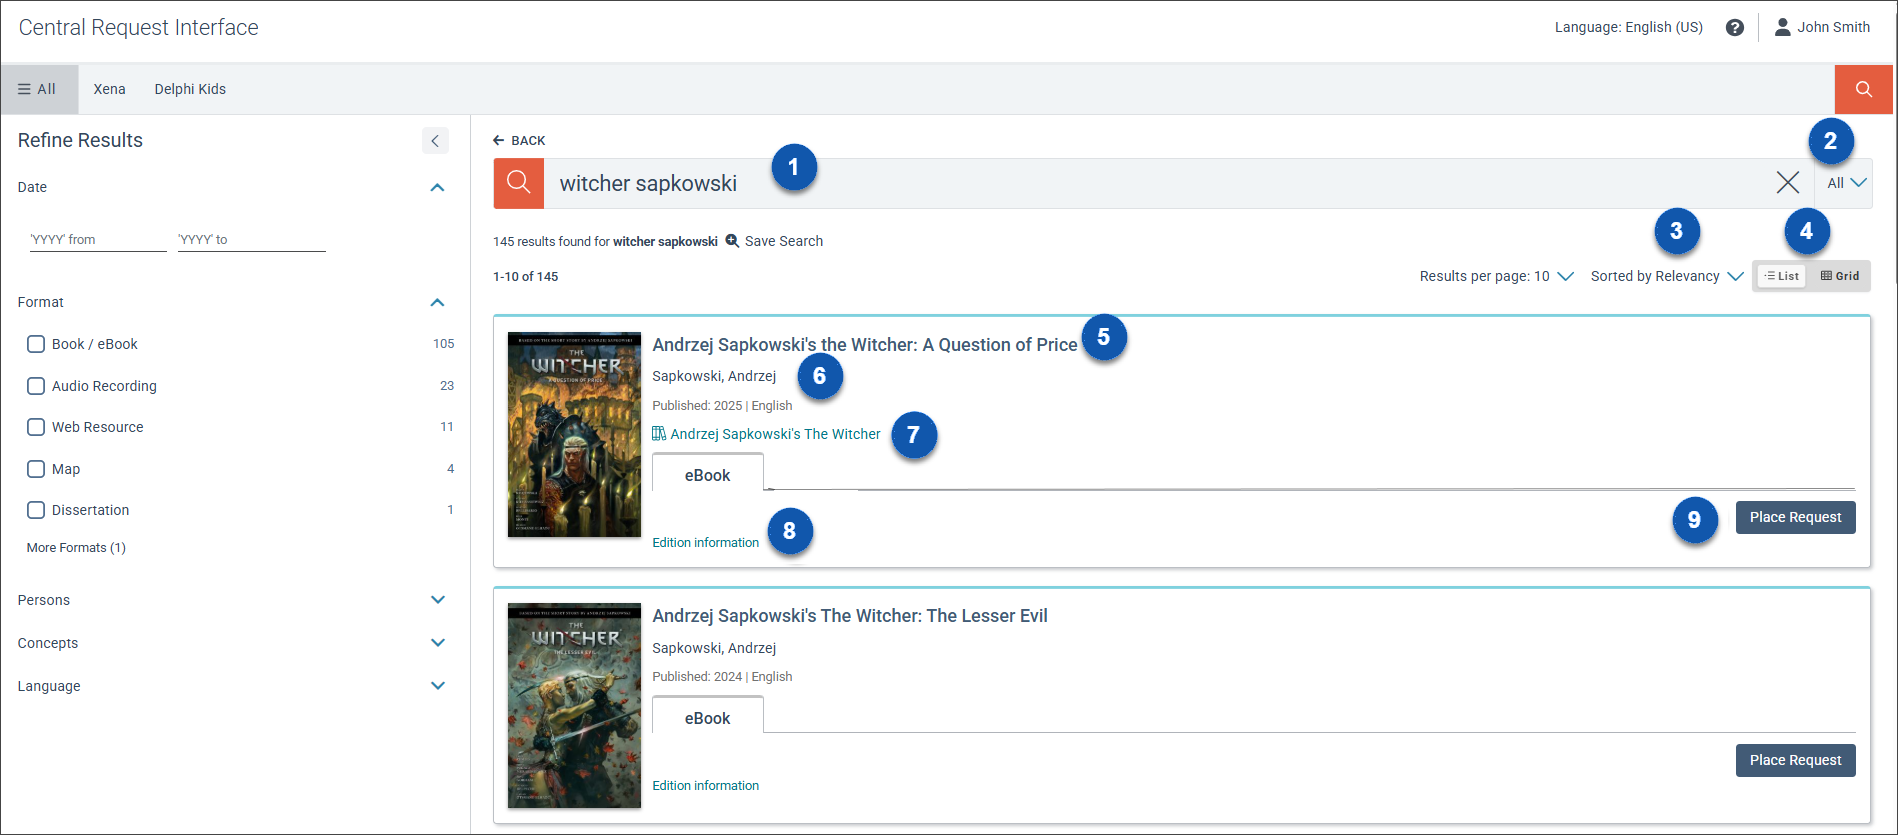Image resolution: width=1898 pixels, height=835 pixels.
Task: Switch to List view
Action: 1781,276
